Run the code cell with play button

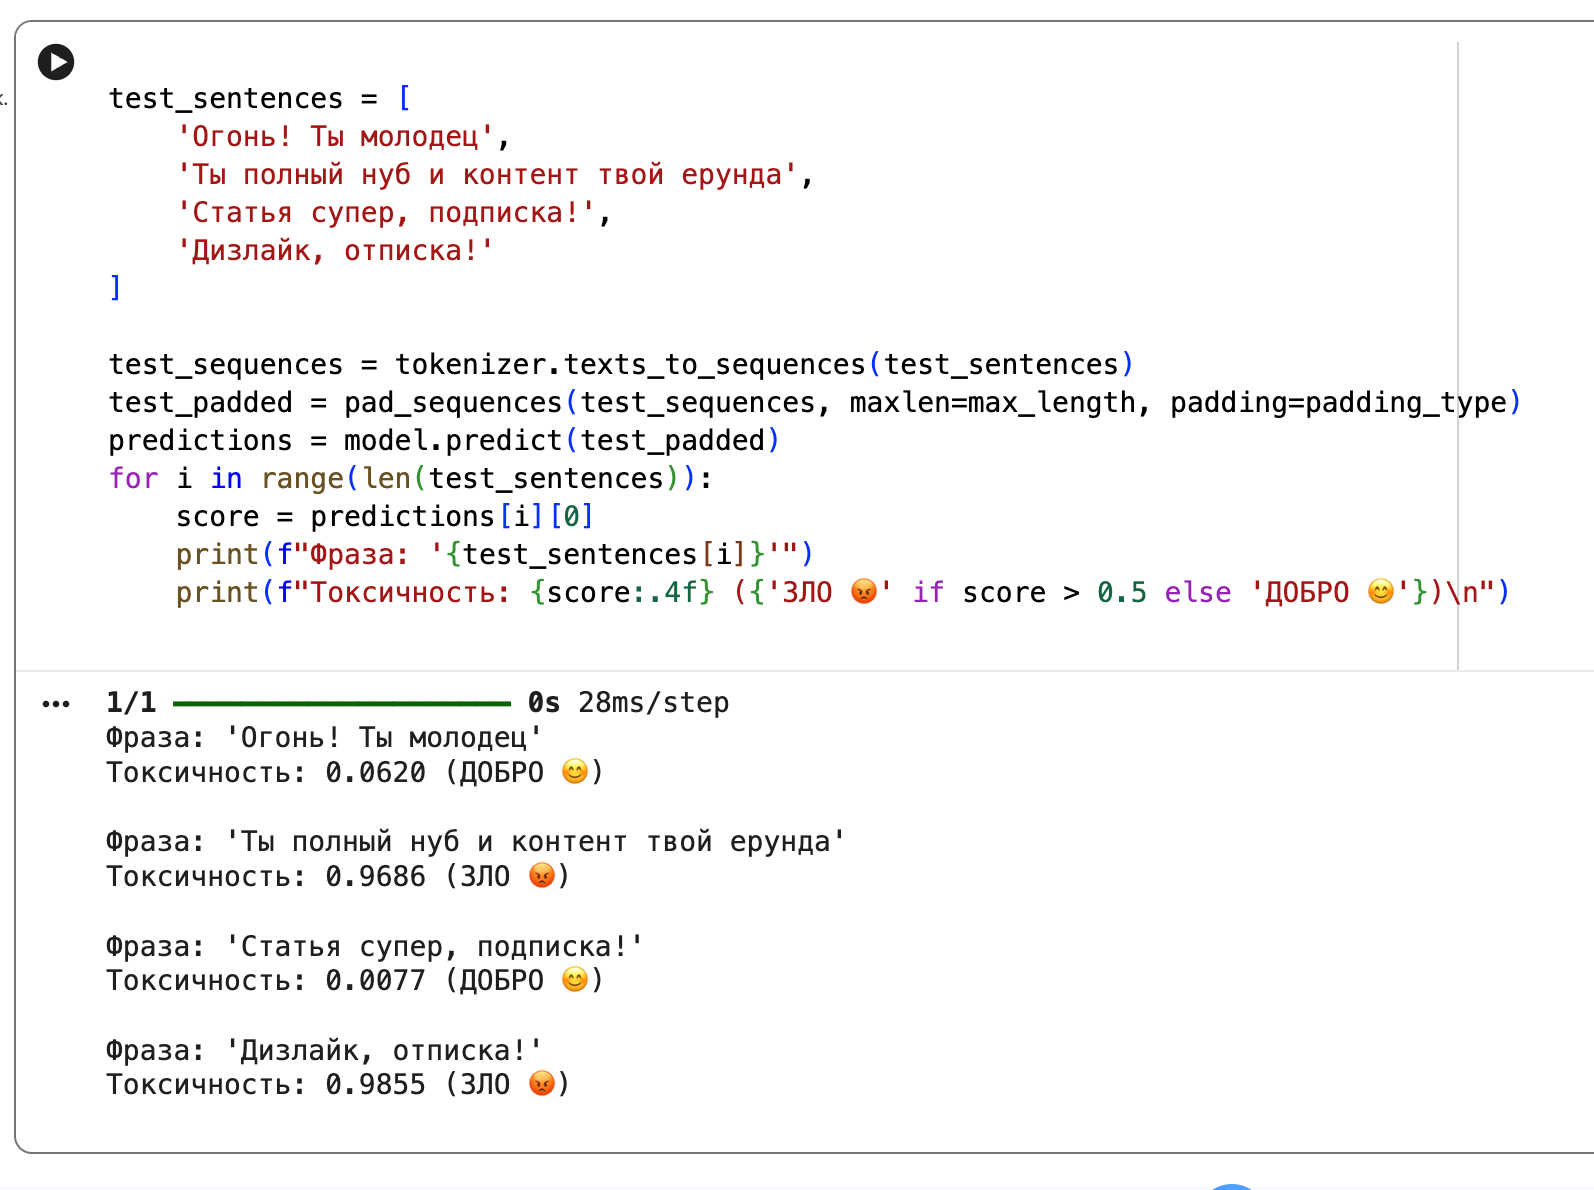[x=56, y=62]
